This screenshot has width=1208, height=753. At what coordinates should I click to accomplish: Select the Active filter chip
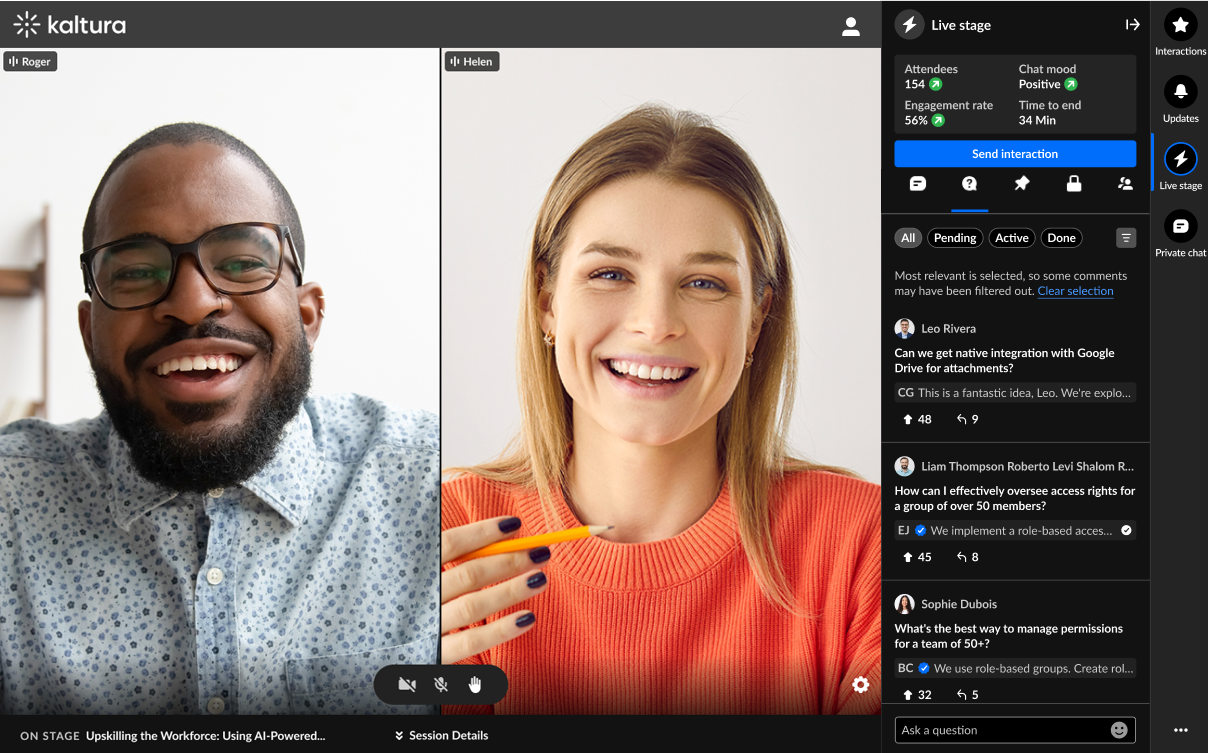click(1011, 238)
